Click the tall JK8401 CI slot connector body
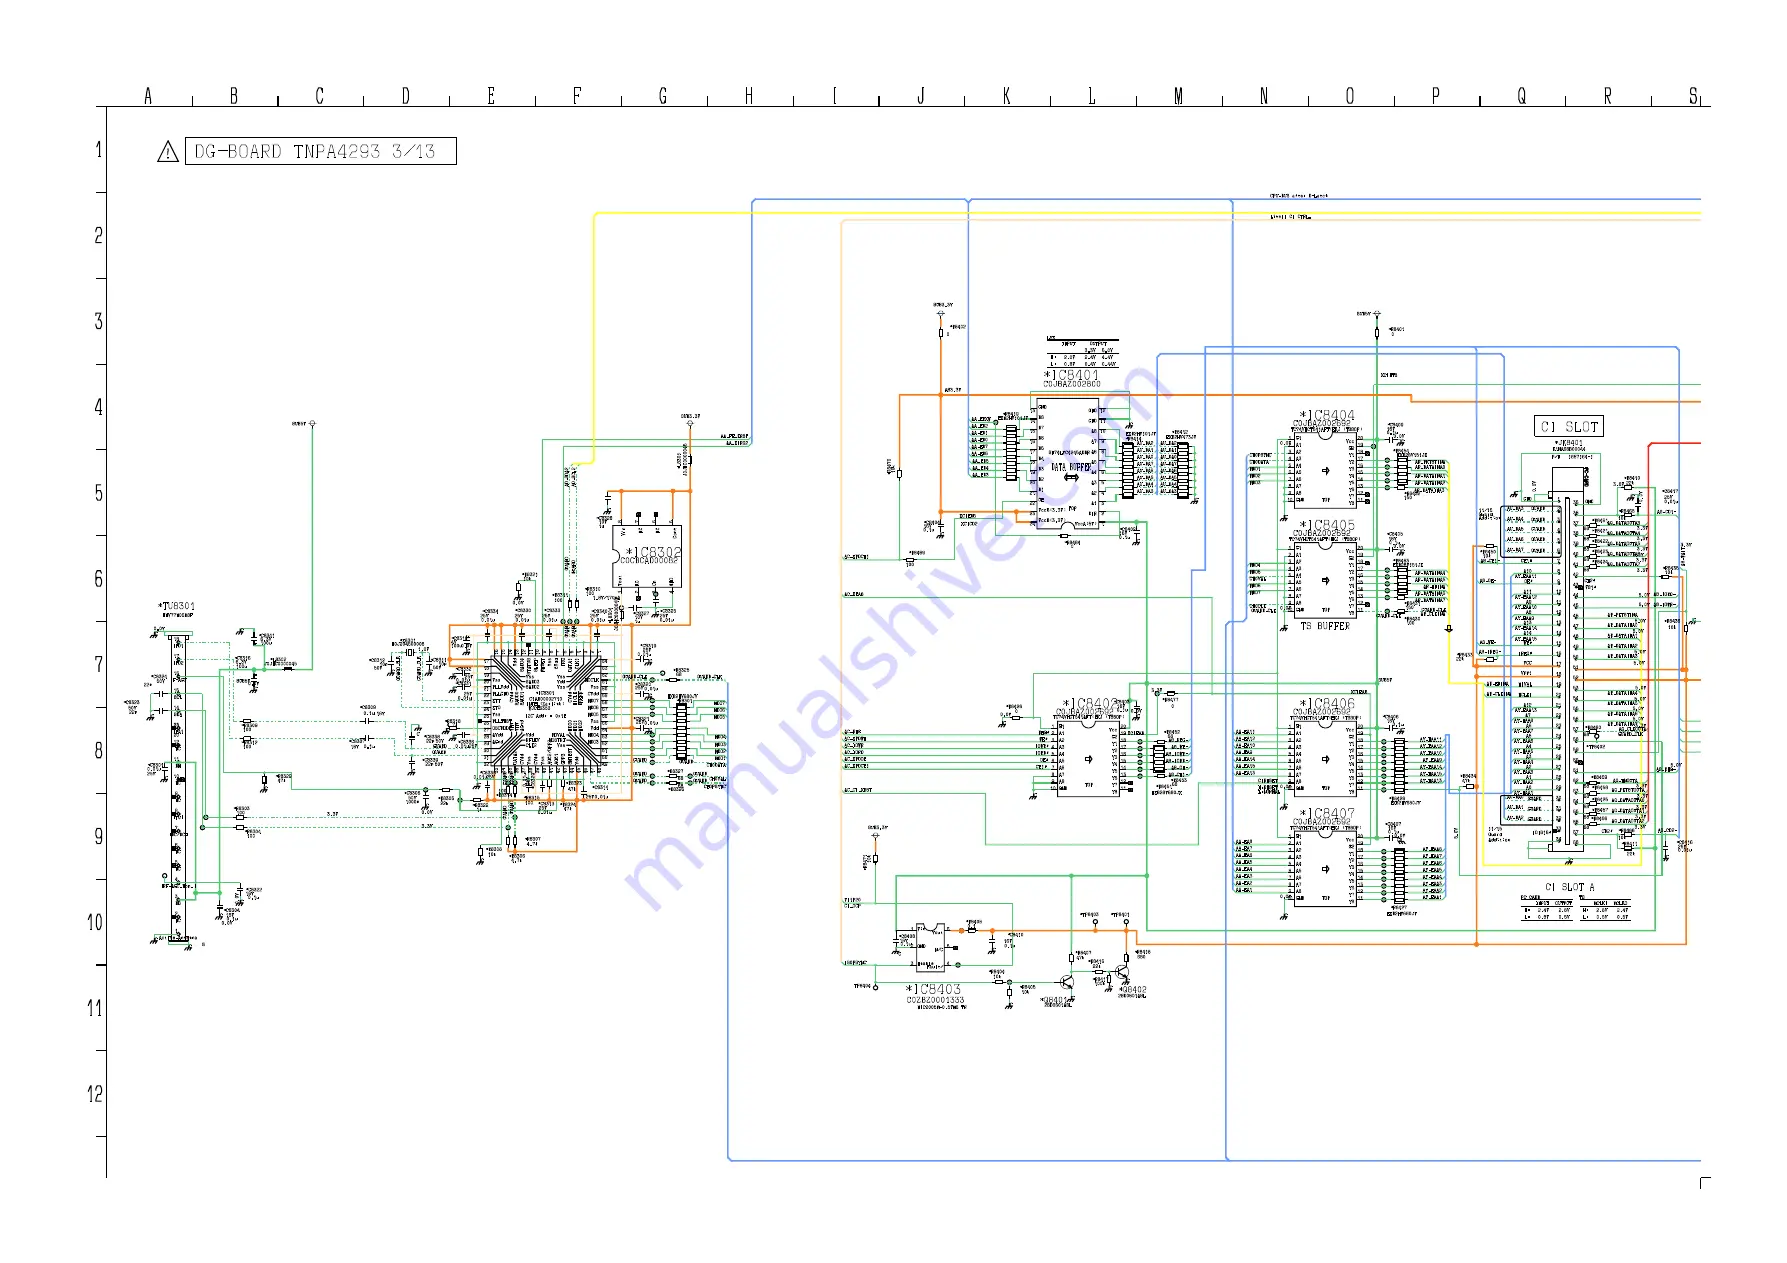This screenshot has width=1787, height=1263. 1567,661
